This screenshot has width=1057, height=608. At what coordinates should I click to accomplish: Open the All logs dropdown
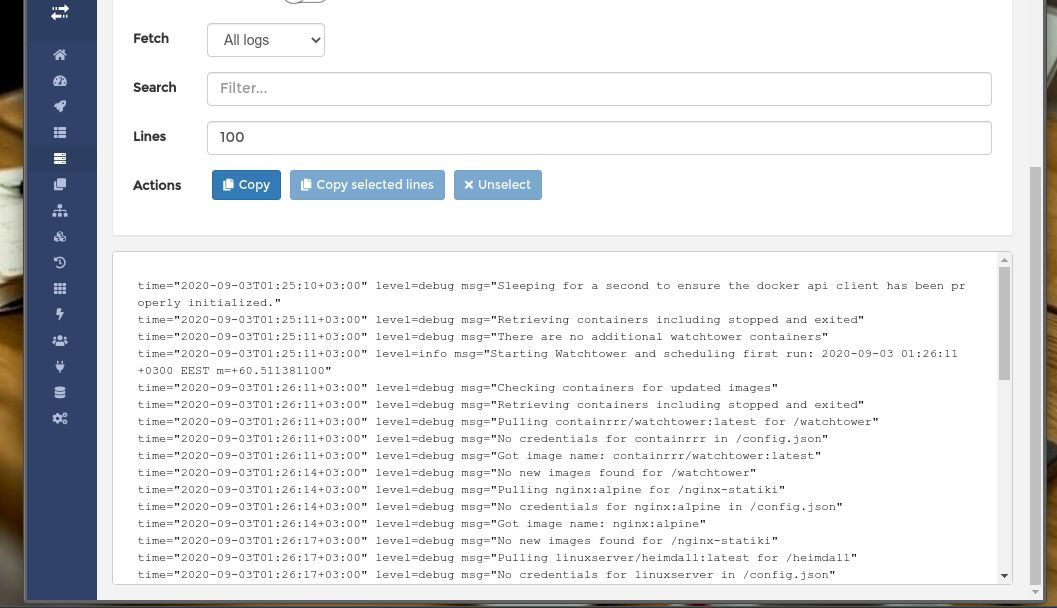265,40
